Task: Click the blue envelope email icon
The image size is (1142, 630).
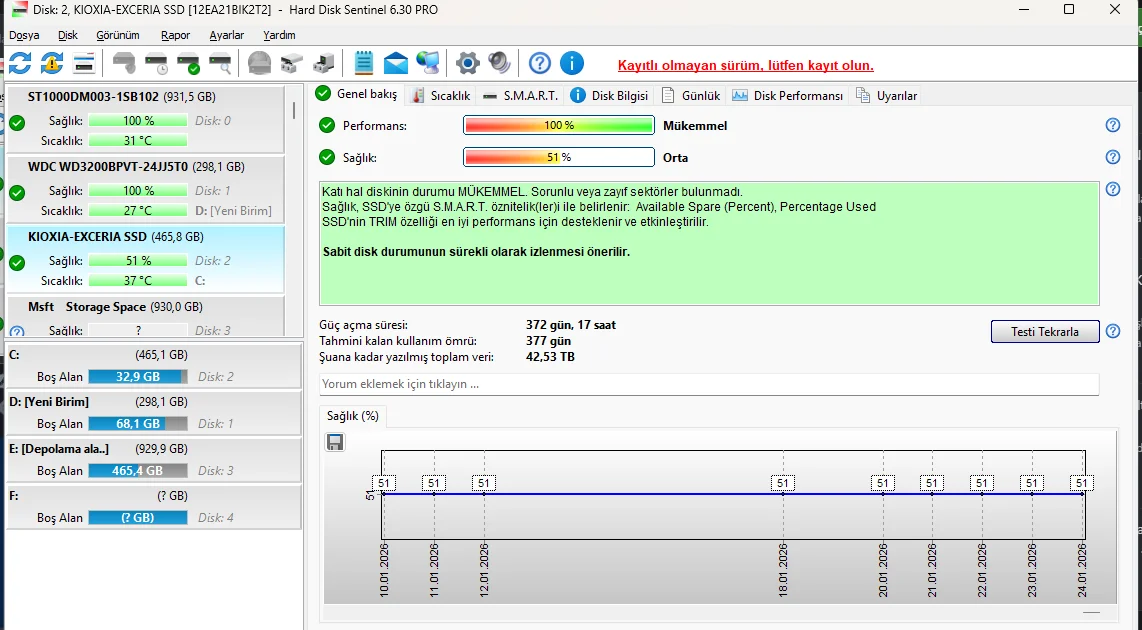Action: 396,64
